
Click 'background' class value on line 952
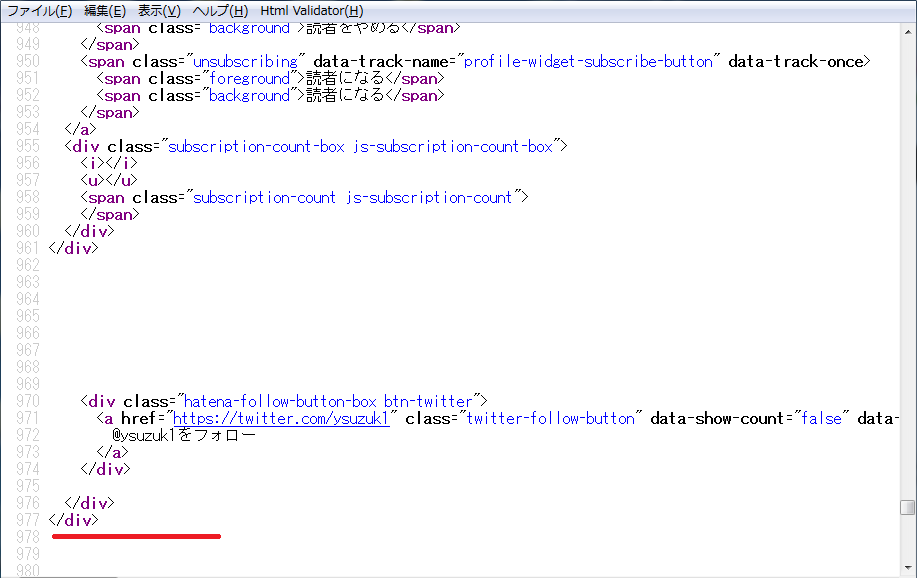249,95
